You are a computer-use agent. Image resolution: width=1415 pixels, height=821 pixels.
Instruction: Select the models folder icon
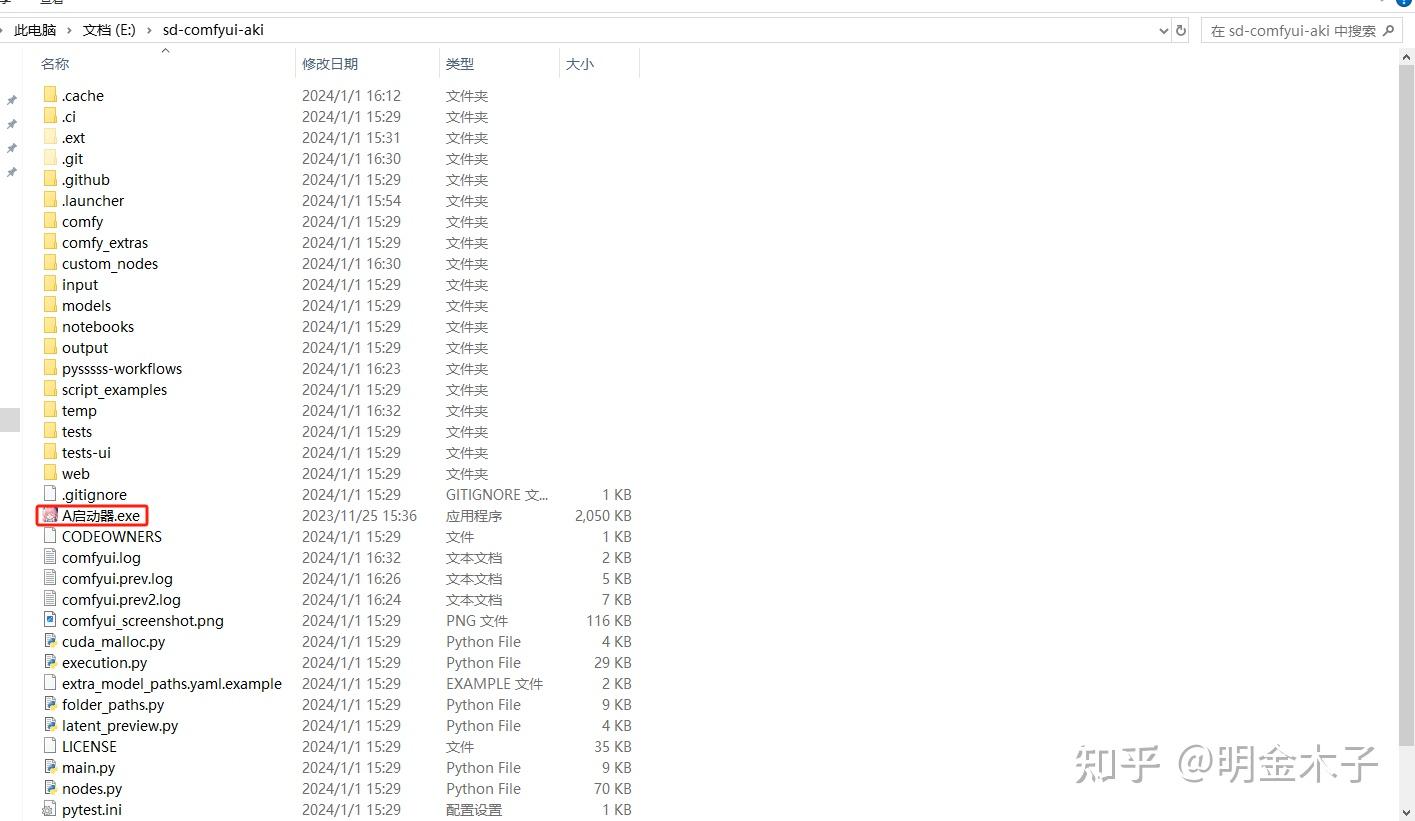coord(50,305)
